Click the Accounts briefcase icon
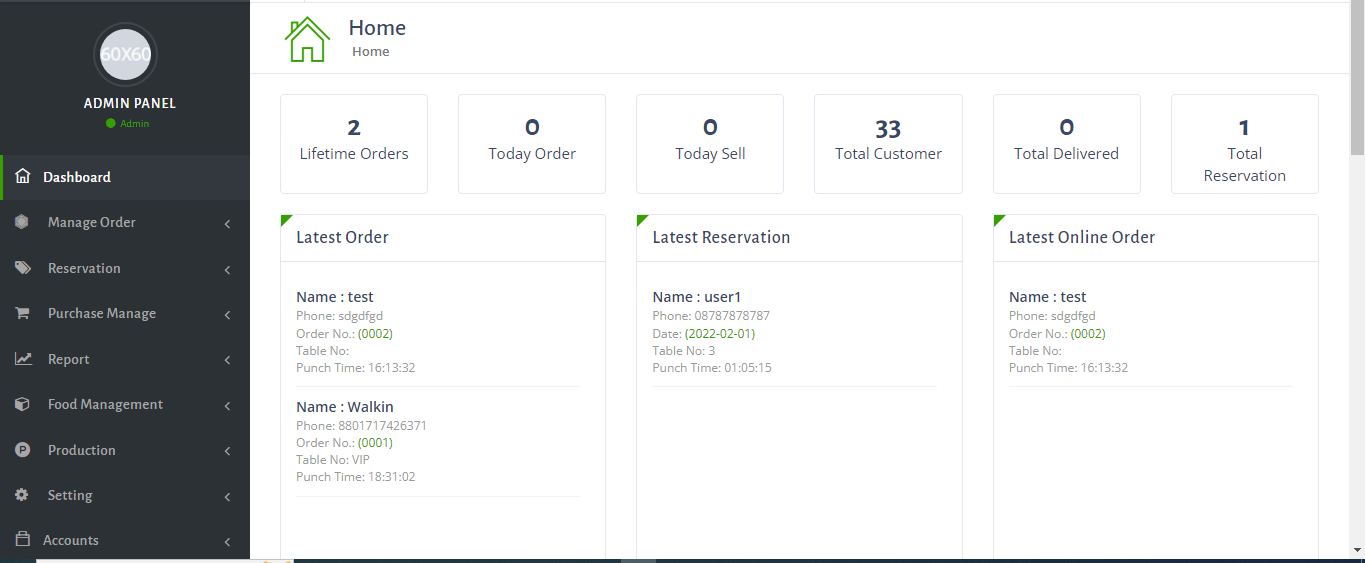This screenshot has width=1365, height=563. point(22,540)
